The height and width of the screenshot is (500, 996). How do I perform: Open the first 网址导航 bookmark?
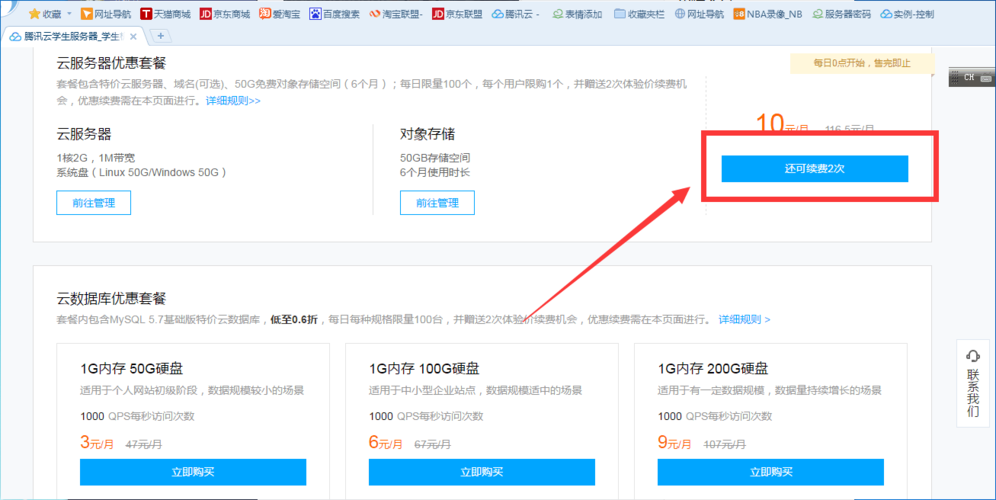[x=107, y=13]
